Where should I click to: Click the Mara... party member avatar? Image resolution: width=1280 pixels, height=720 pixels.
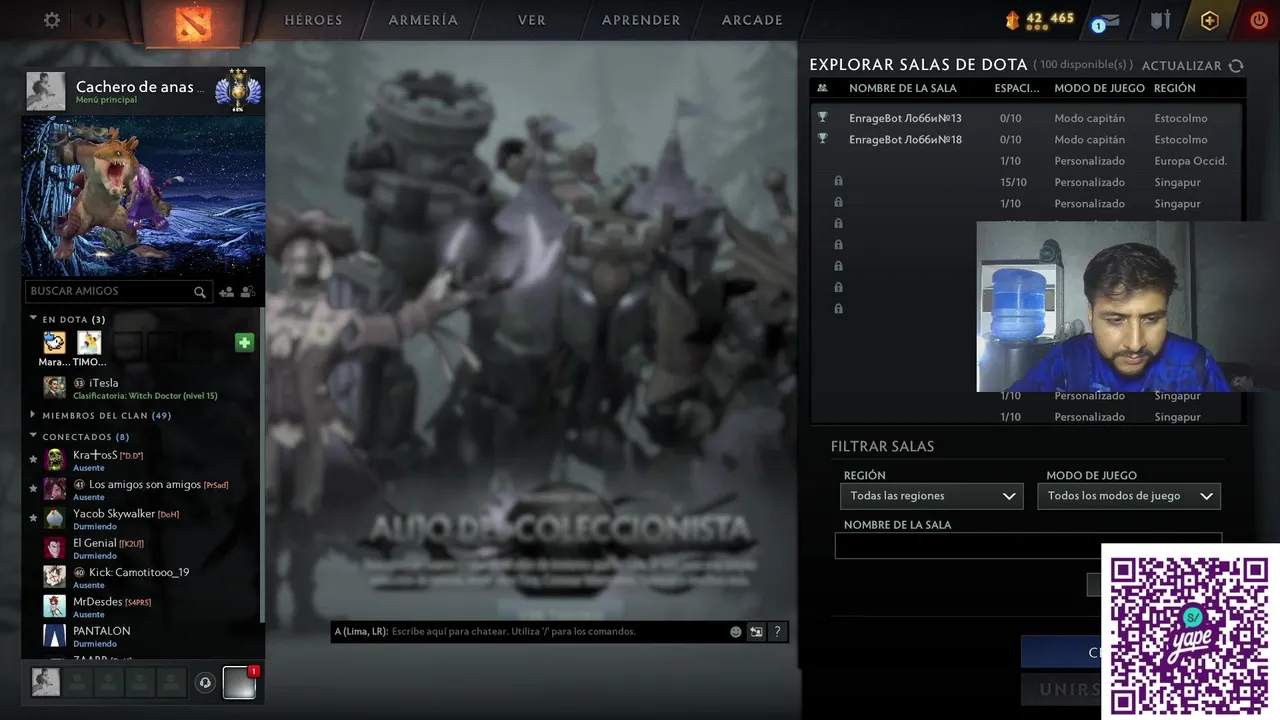coord(54,343)
